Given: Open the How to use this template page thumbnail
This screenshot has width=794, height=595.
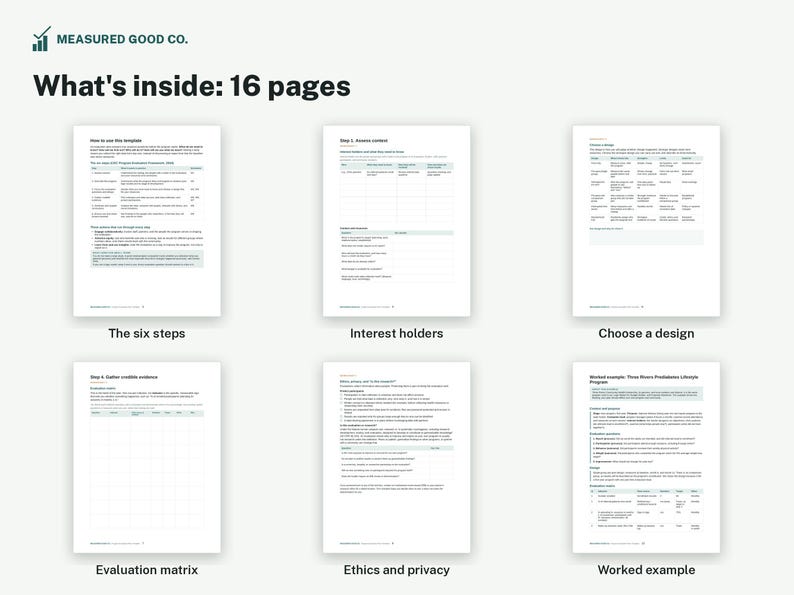Looking at the screenshot, I should click(x=147, y=221).
